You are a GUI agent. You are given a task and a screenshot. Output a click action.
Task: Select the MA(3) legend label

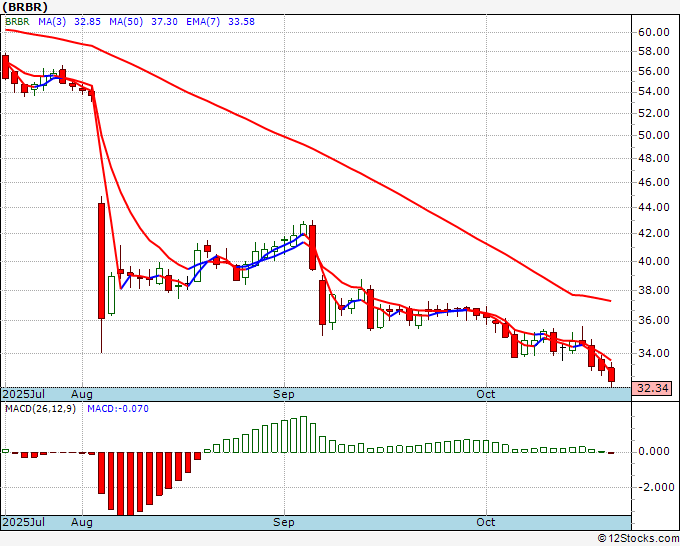[52, 22]
